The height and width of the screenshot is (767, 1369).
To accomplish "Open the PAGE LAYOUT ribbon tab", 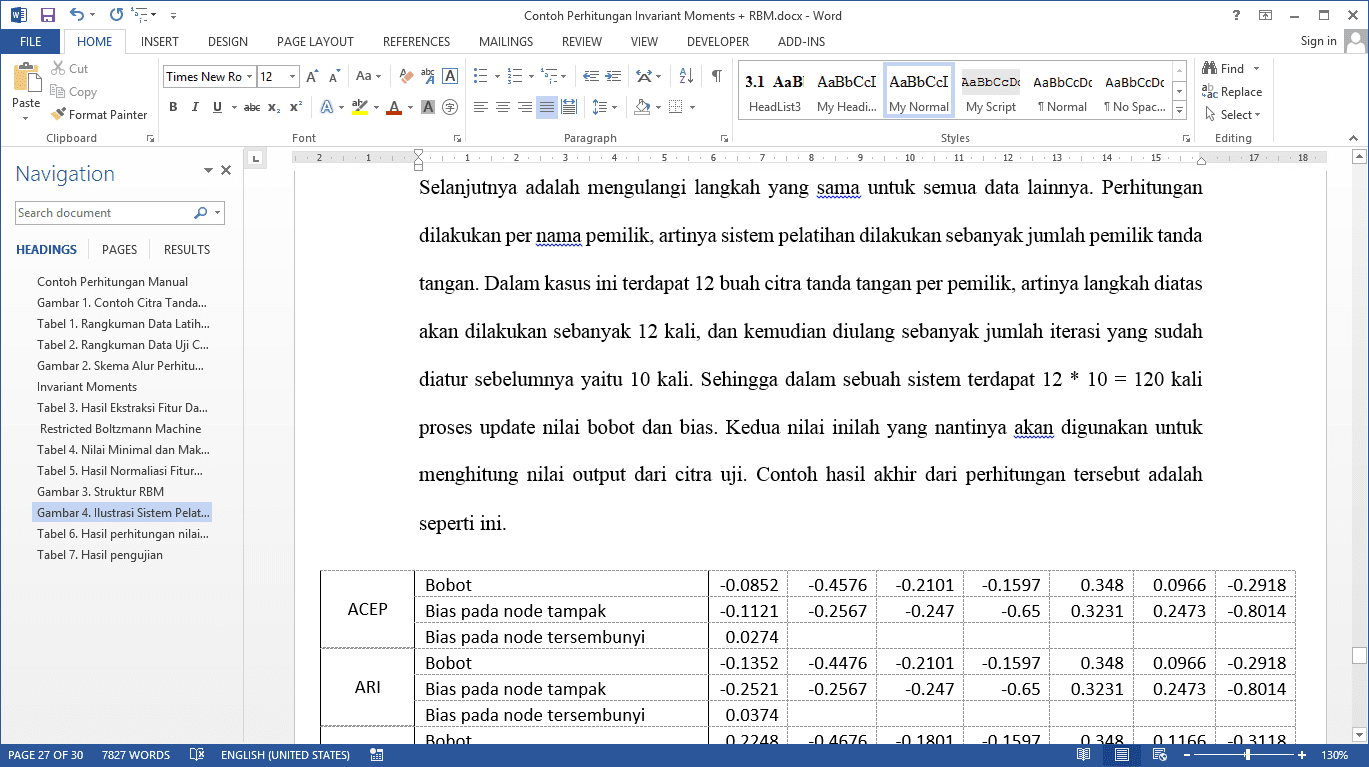I will (x=315, y=42).
